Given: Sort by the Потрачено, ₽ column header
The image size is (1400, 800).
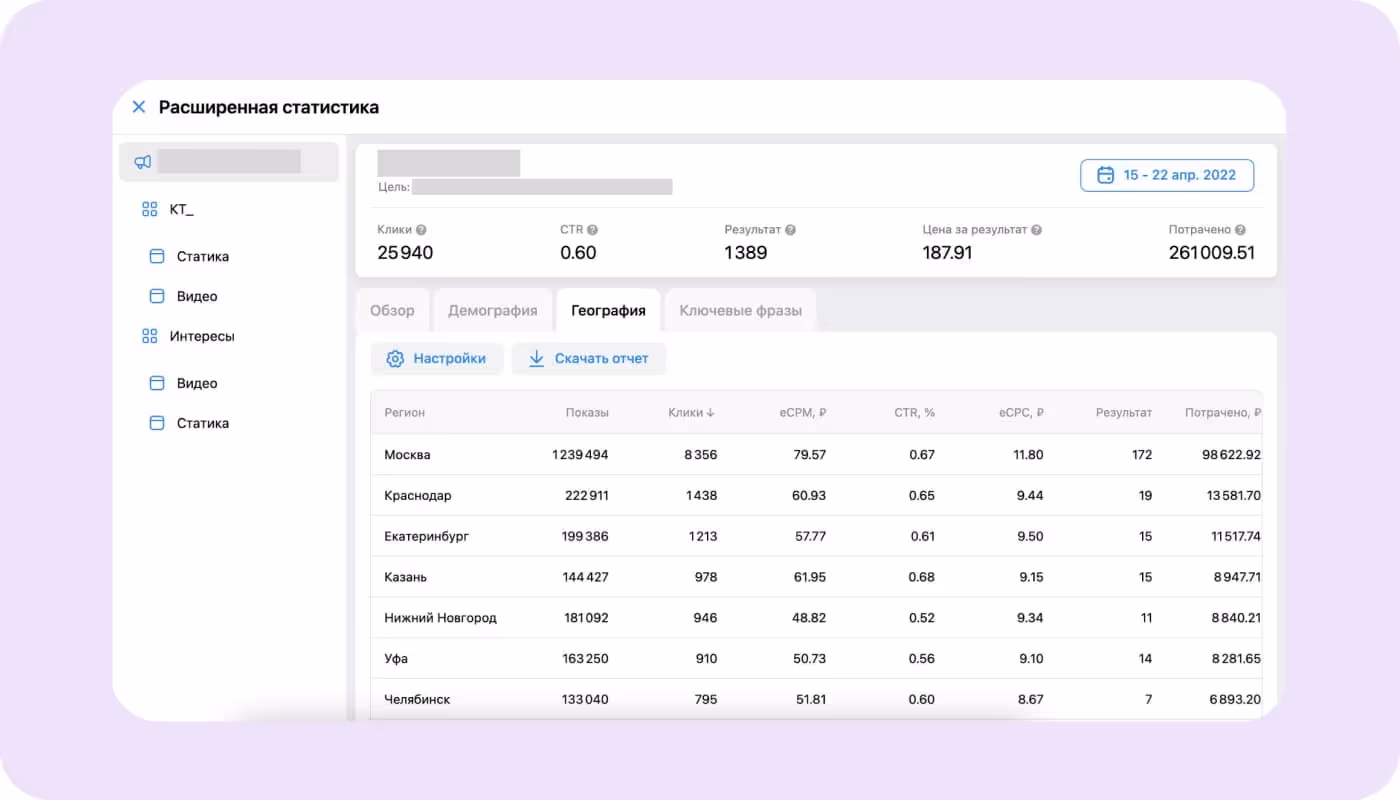Looking at the screenshot, I should [1223, 413].
